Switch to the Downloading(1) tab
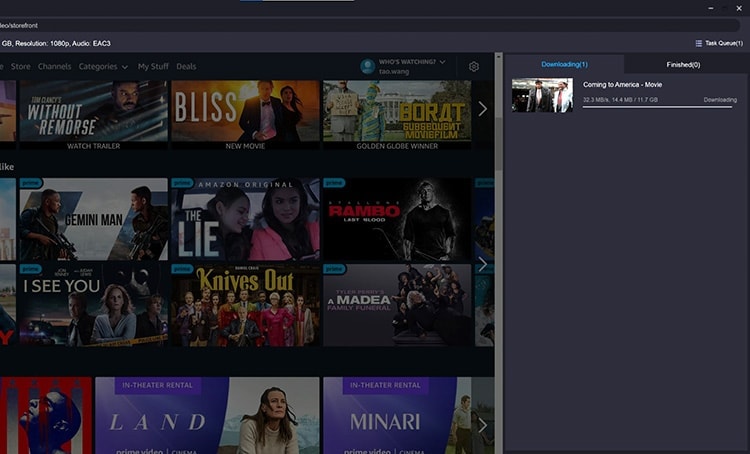The image size is (750, 454). [564, 64]
